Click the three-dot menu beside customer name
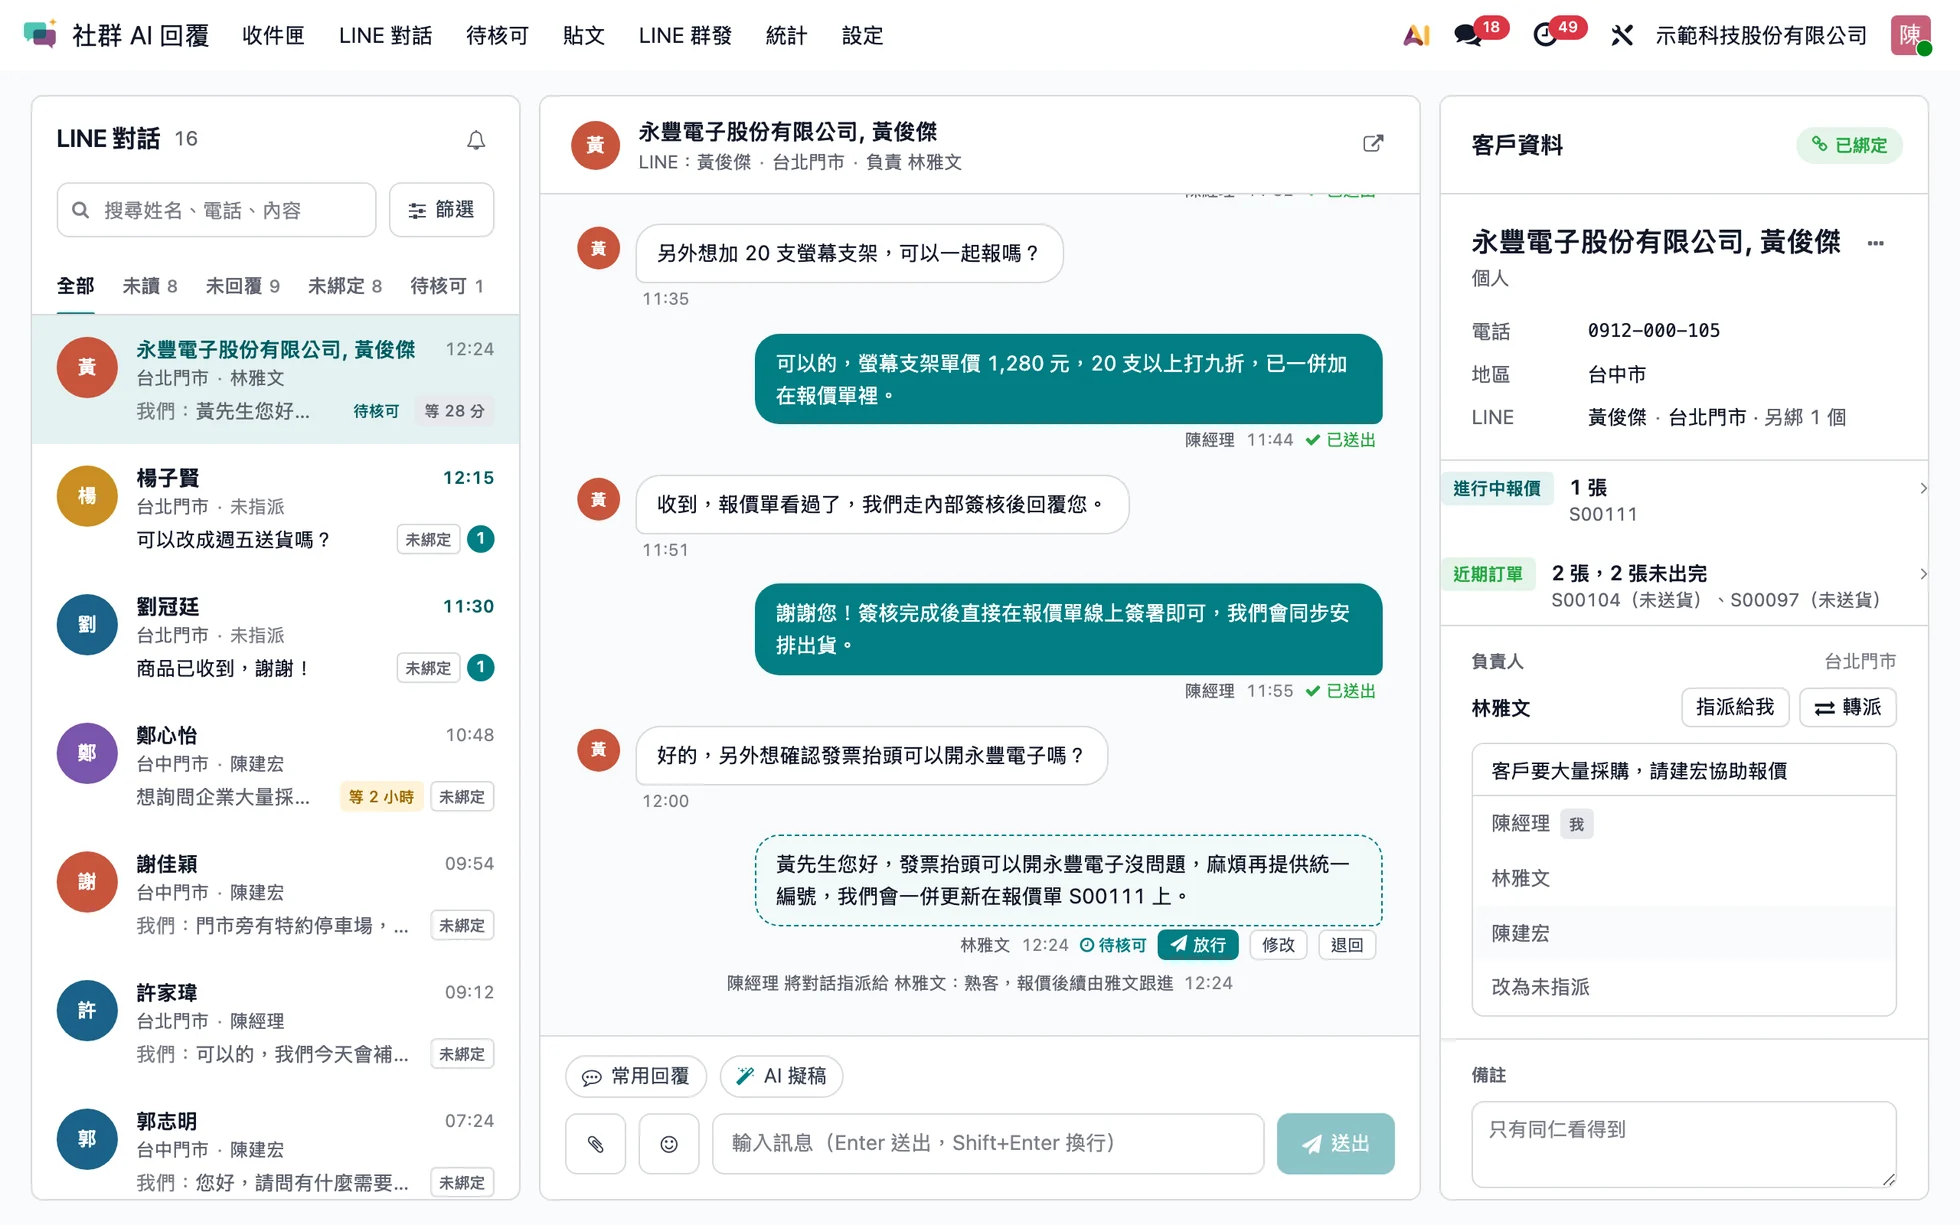 [x=1876, y=243]
